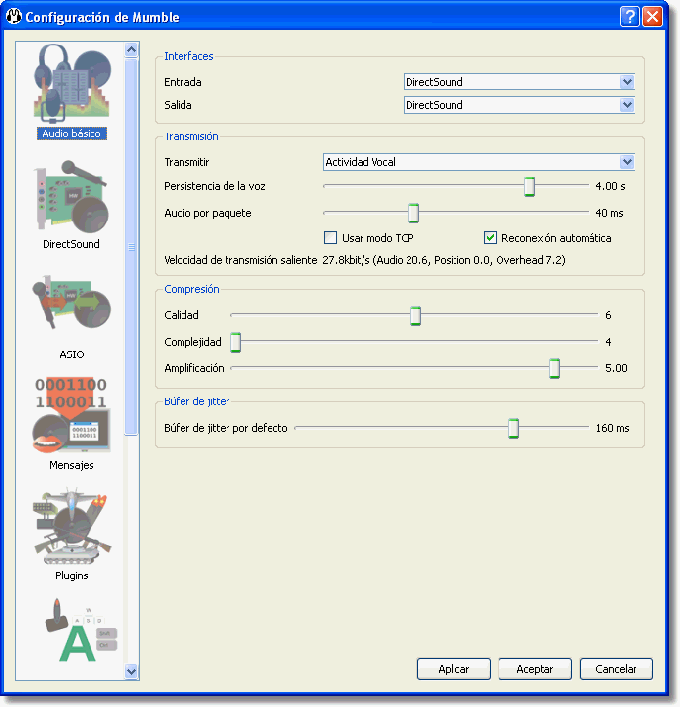
Task: Click the 'Compresión' group heading
Action: (x=192, y=289)
